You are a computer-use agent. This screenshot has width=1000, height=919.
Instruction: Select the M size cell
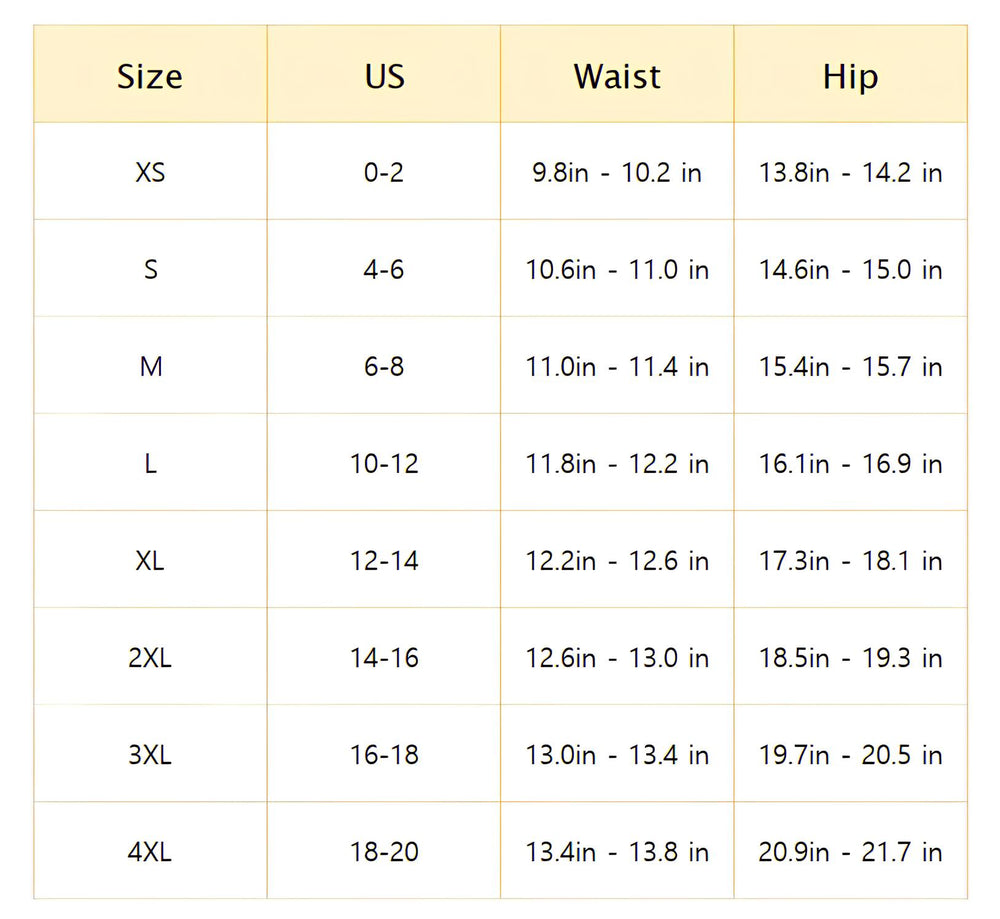coord(150,367)
